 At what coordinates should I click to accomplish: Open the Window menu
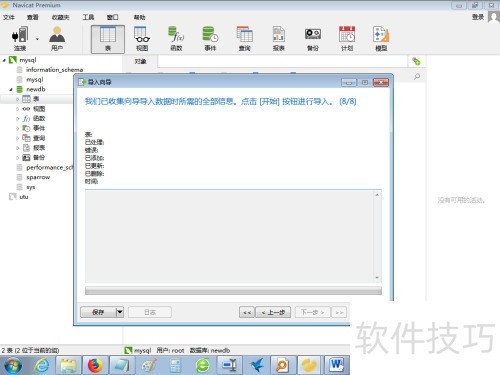click(113, 17)
